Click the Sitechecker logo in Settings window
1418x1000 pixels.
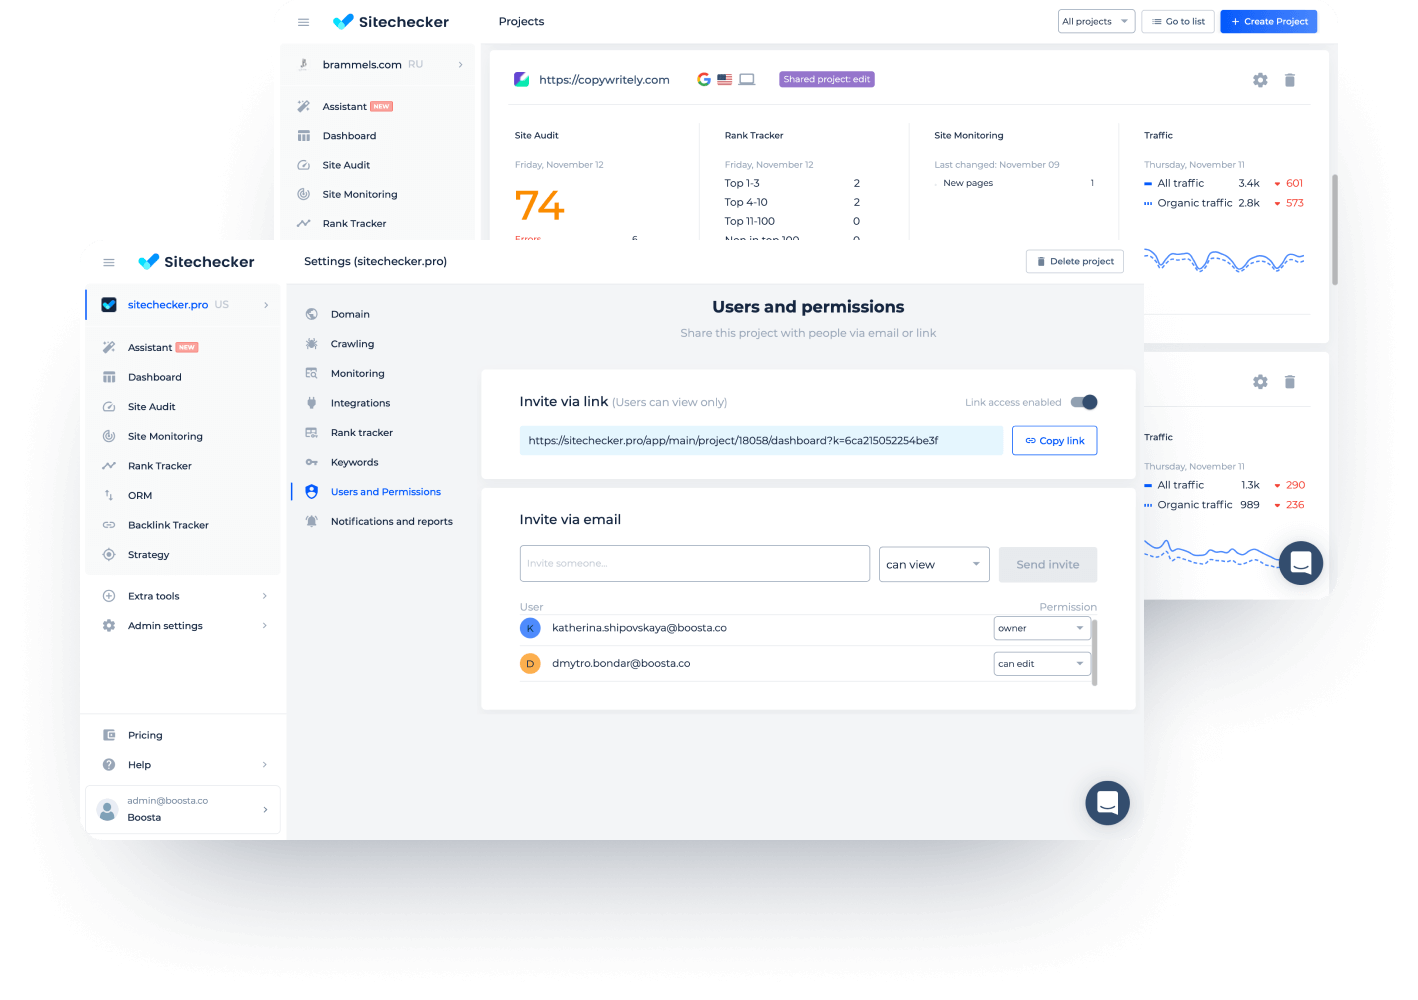tap(196, 262)
